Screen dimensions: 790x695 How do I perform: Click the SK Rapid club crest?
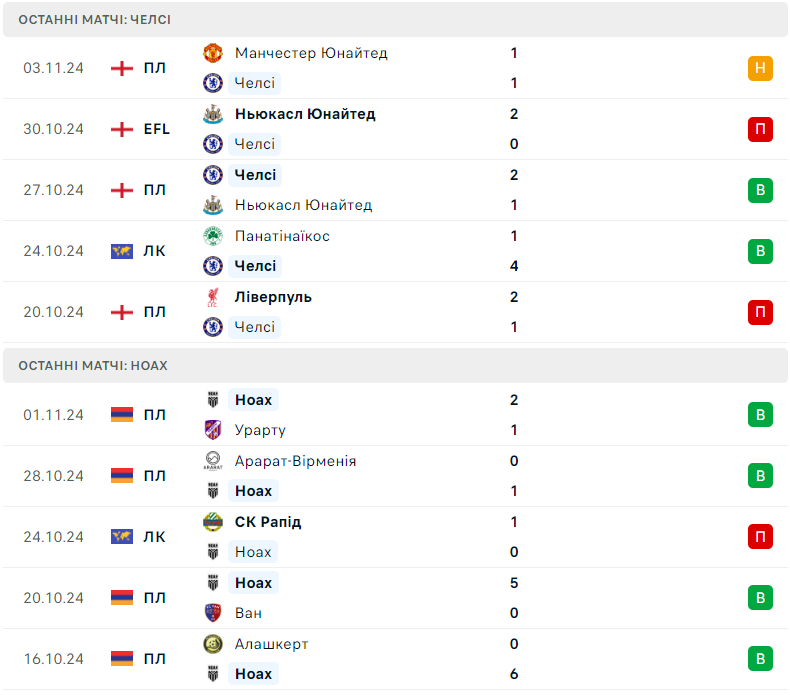(x=212, y=522)
